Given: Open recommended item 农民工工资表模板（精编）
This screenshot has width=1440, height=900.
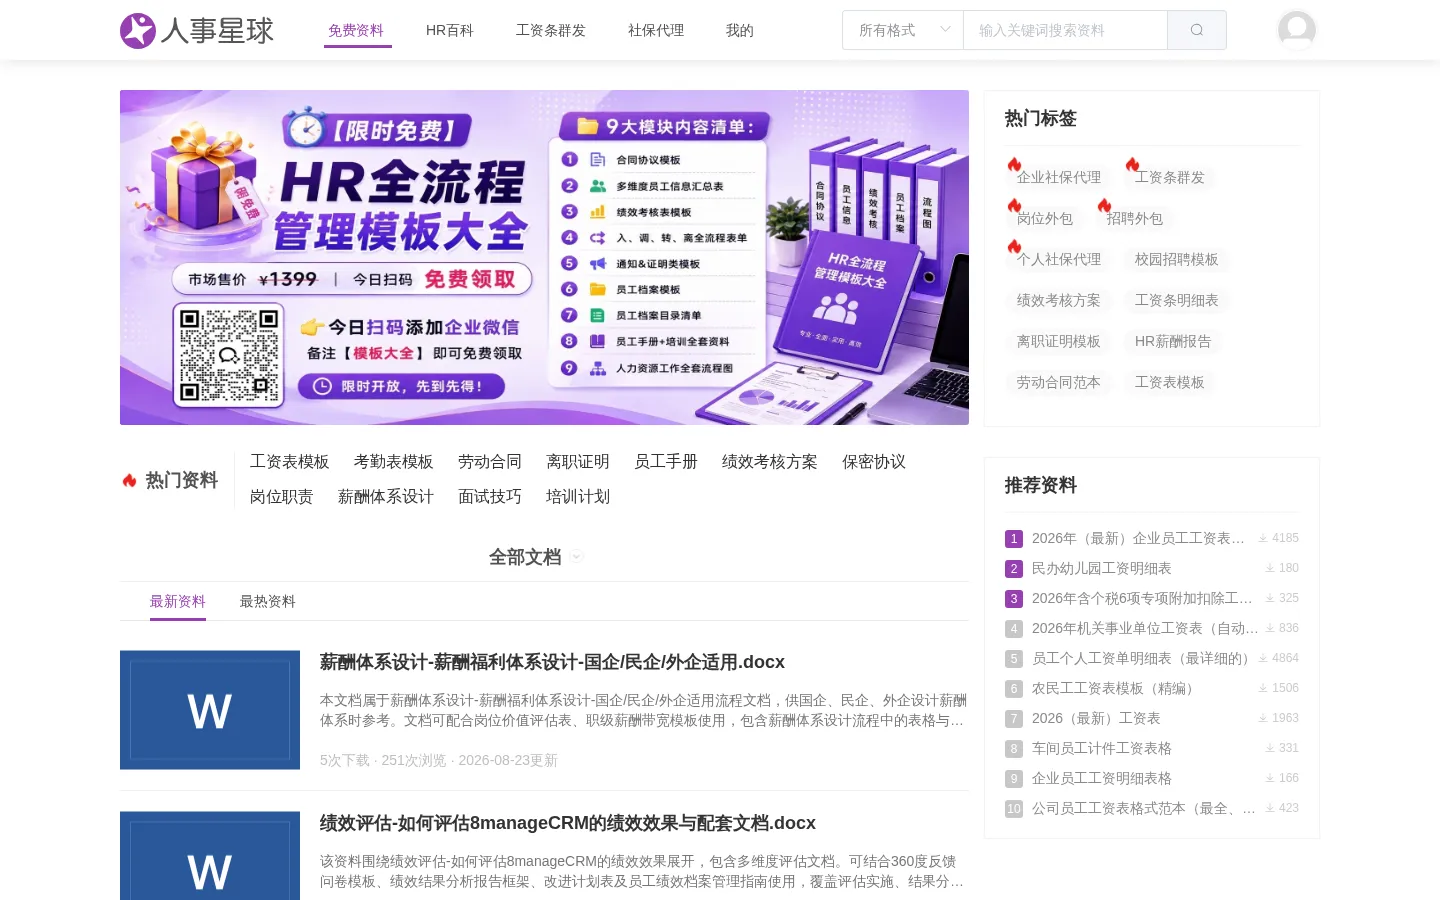Looking at the screenshot, I should 1116,688.
